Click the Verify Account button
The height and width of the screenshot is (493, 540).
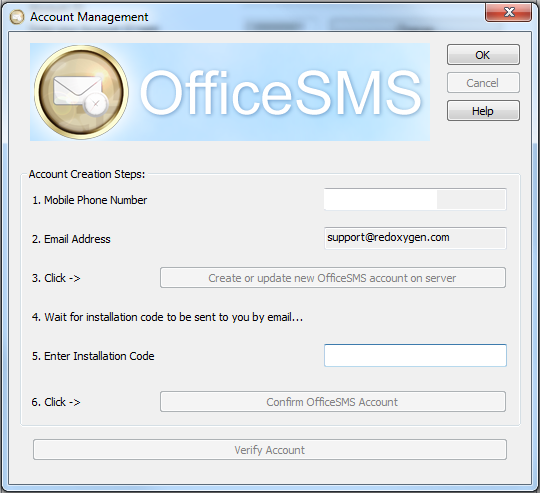click(270, 450)
